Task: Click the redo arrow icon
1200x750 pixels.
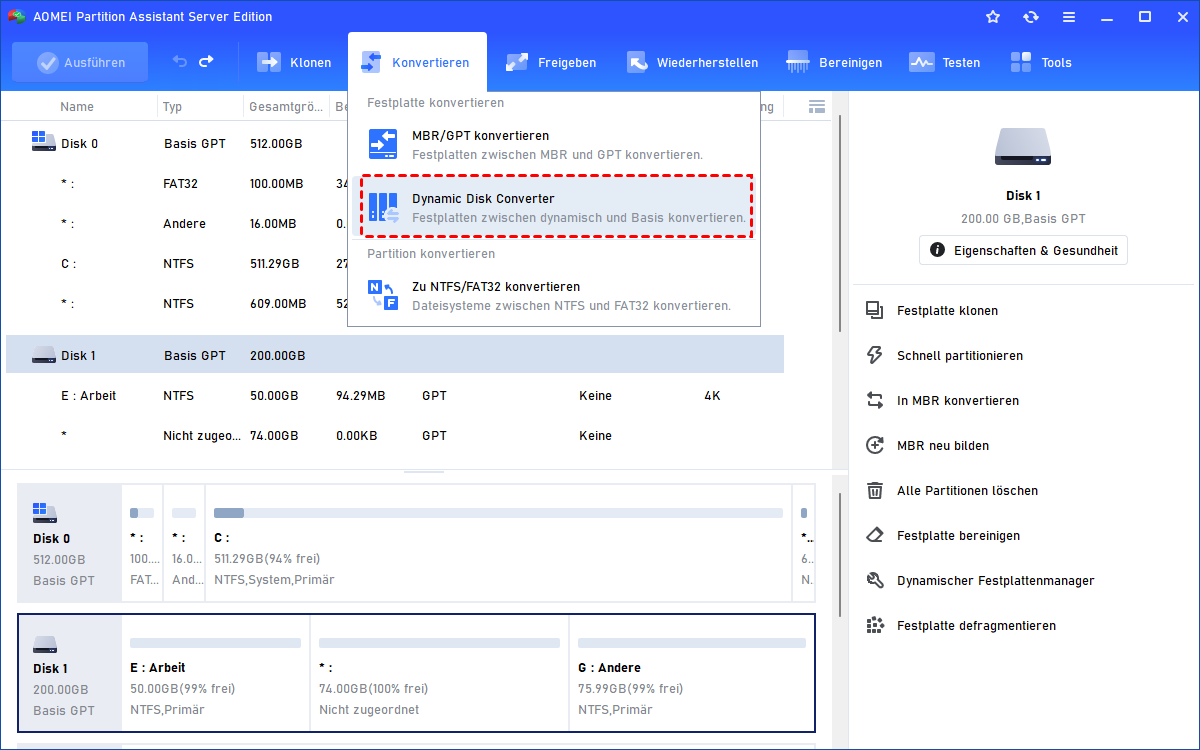Action: [206, 62]
